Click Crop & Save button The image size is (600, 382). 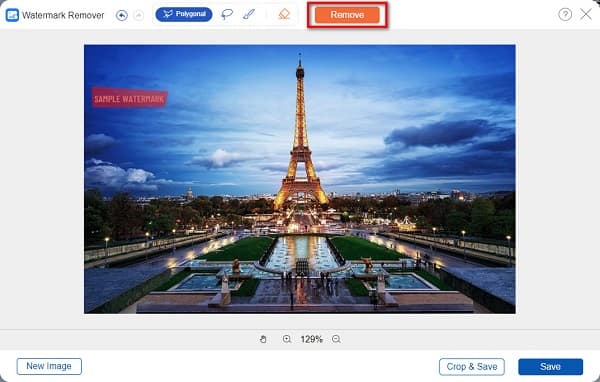(472, 367)
